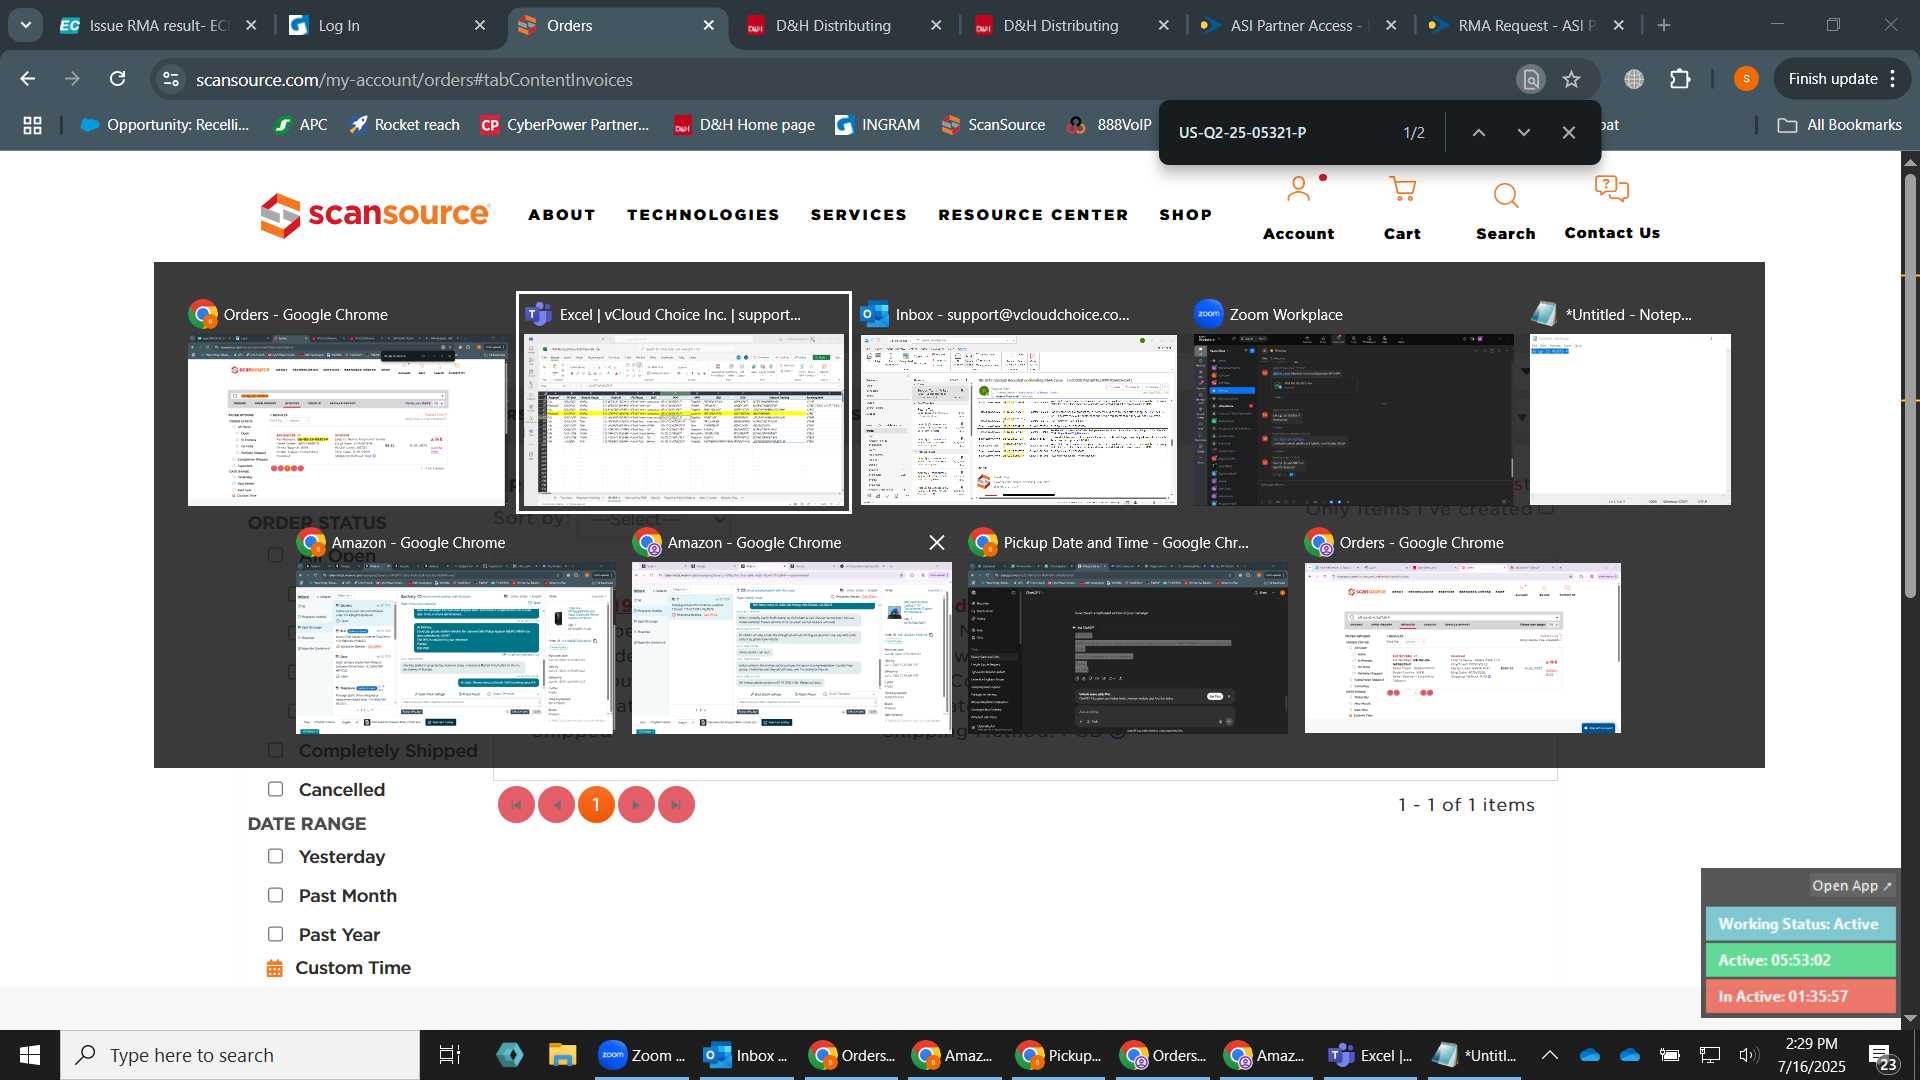Go to previous page of orders
Viewport: 1920px width, 1080px height.
tap(556, 805)
